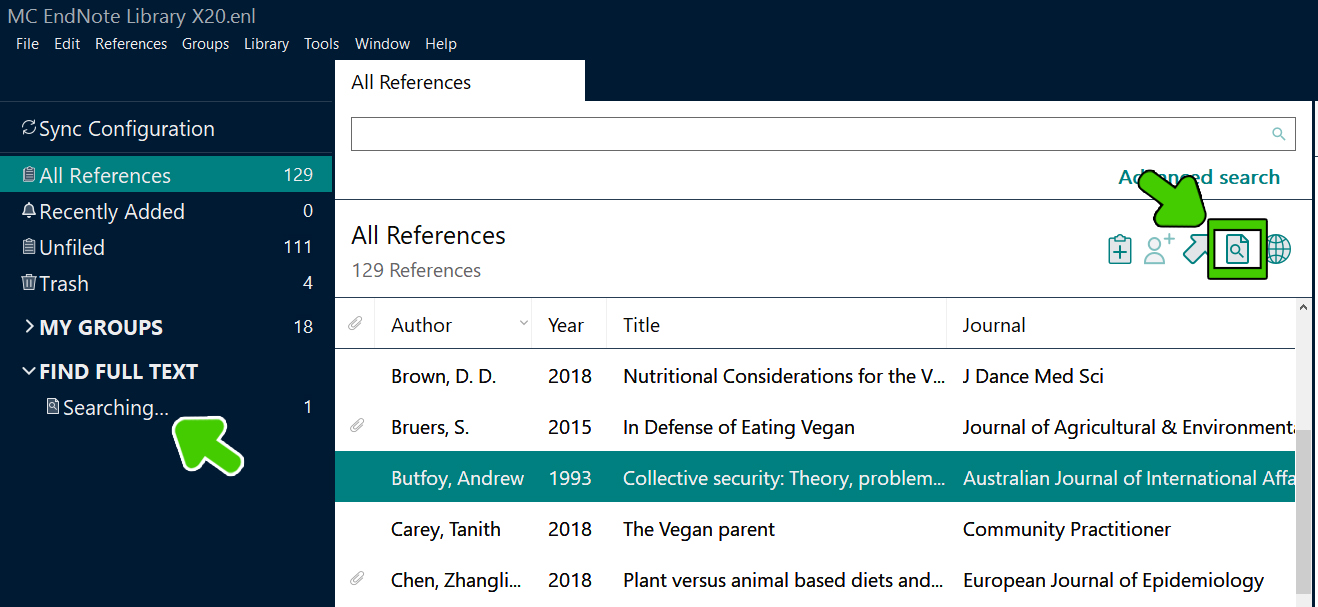Click the Online search globe icon
The width and height of the screenshot is (1318, 607).
point(1278,249)
